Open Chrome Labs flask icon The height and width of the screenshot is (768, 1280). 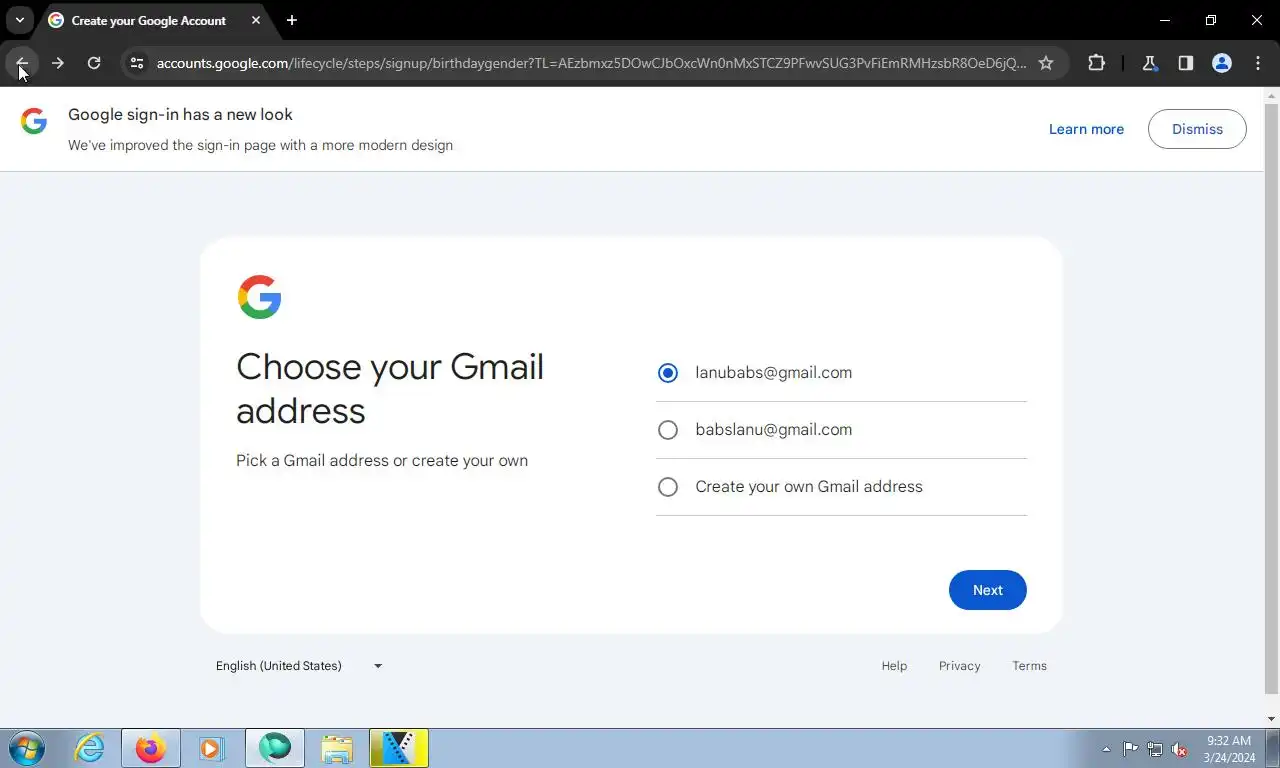(x=1150, y=63)
